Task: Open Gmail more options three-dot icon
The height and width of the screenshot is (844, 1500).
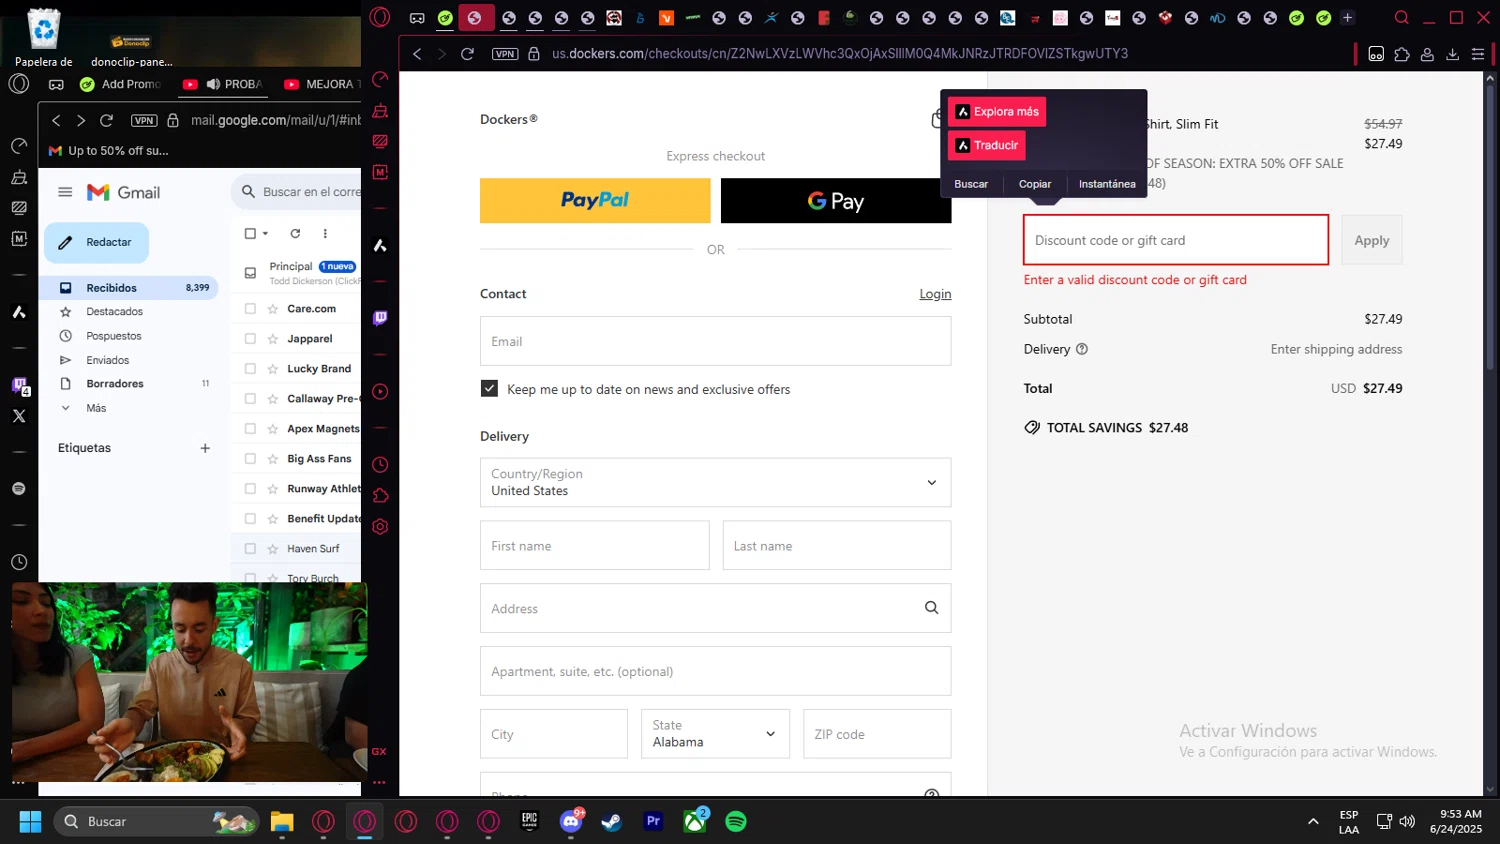Action: [325, 233]
